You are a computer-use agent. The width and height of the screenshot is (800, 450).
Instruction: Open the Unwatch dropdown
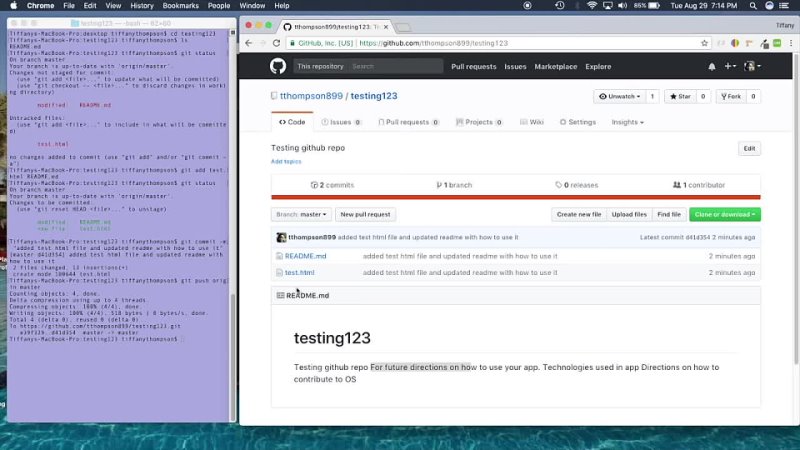[x=619, y=96]
